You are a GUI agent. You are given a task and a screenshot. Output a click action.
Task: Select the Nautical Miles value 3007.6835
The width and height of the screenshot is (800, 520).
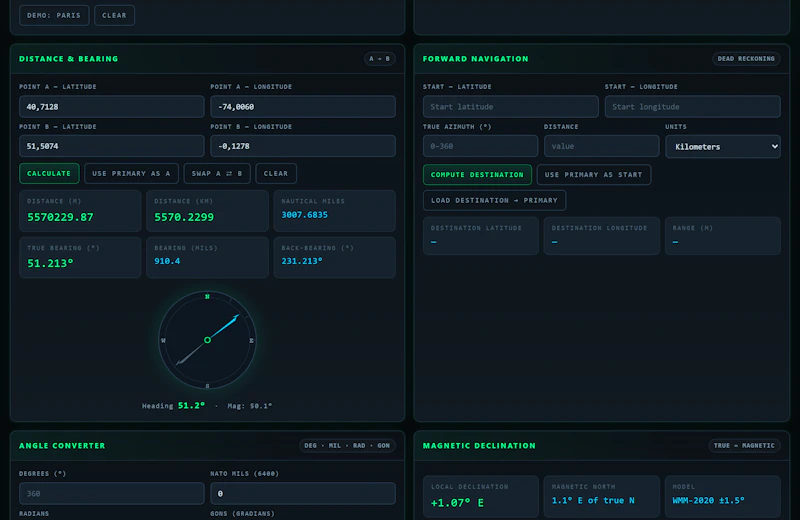(305, 215)
